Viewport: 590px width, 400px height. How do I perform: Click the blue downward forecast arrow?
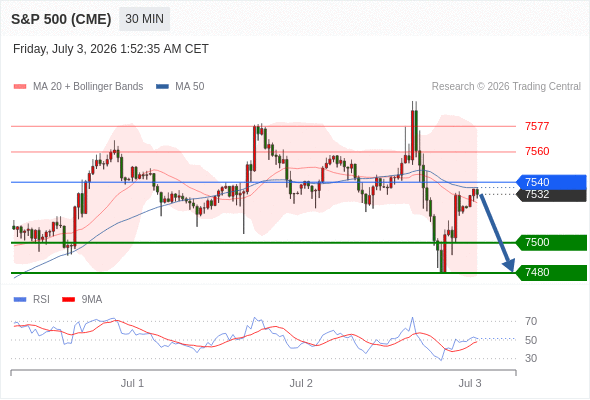pyautogui.click(x=497, y=232)
